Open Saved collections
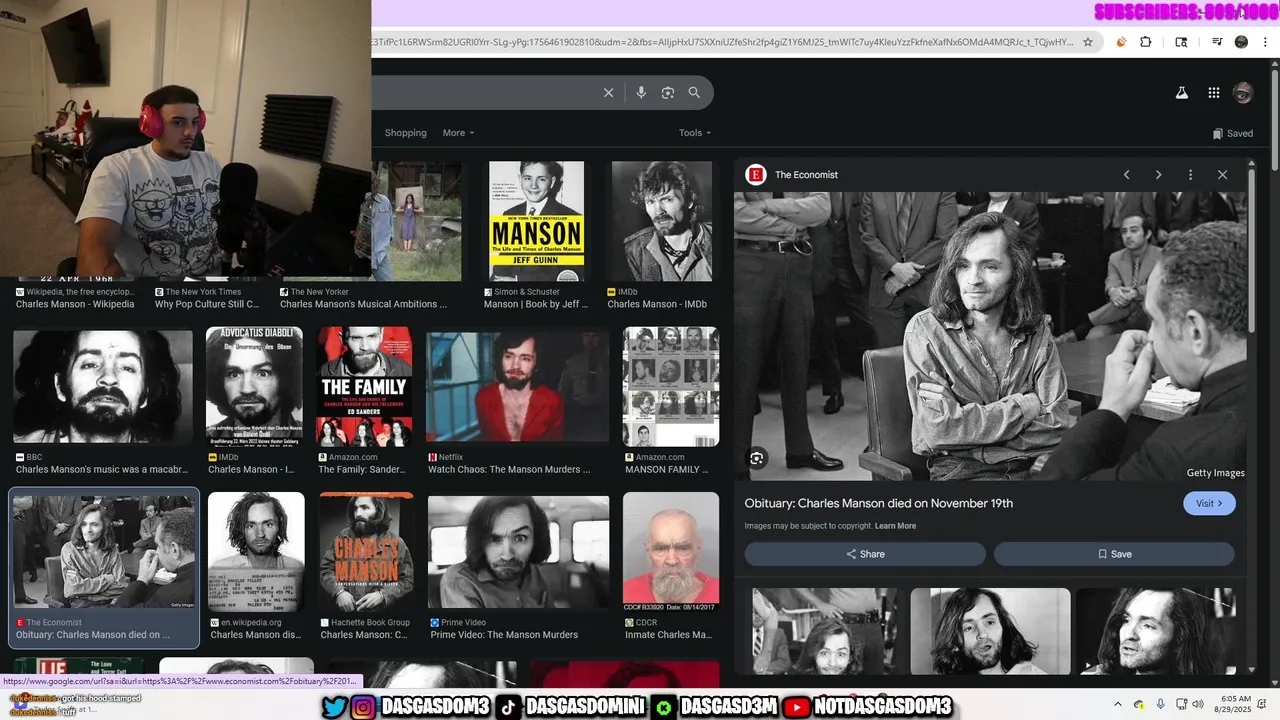Viewport: 1280px width, 720px height. (1232, 133)
